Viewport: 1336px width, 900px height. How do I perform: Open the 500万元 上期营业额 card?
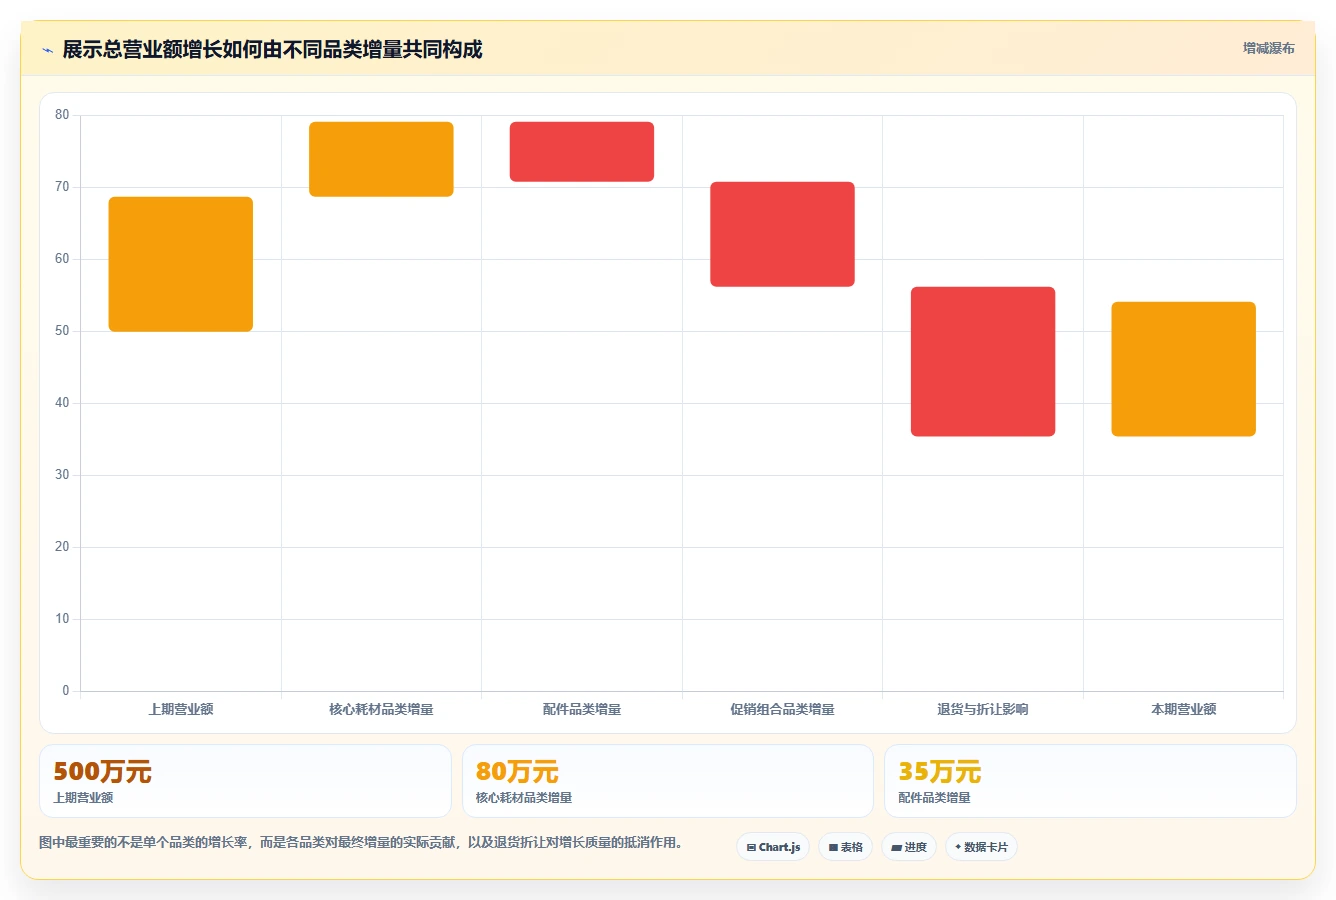[245, 781]
